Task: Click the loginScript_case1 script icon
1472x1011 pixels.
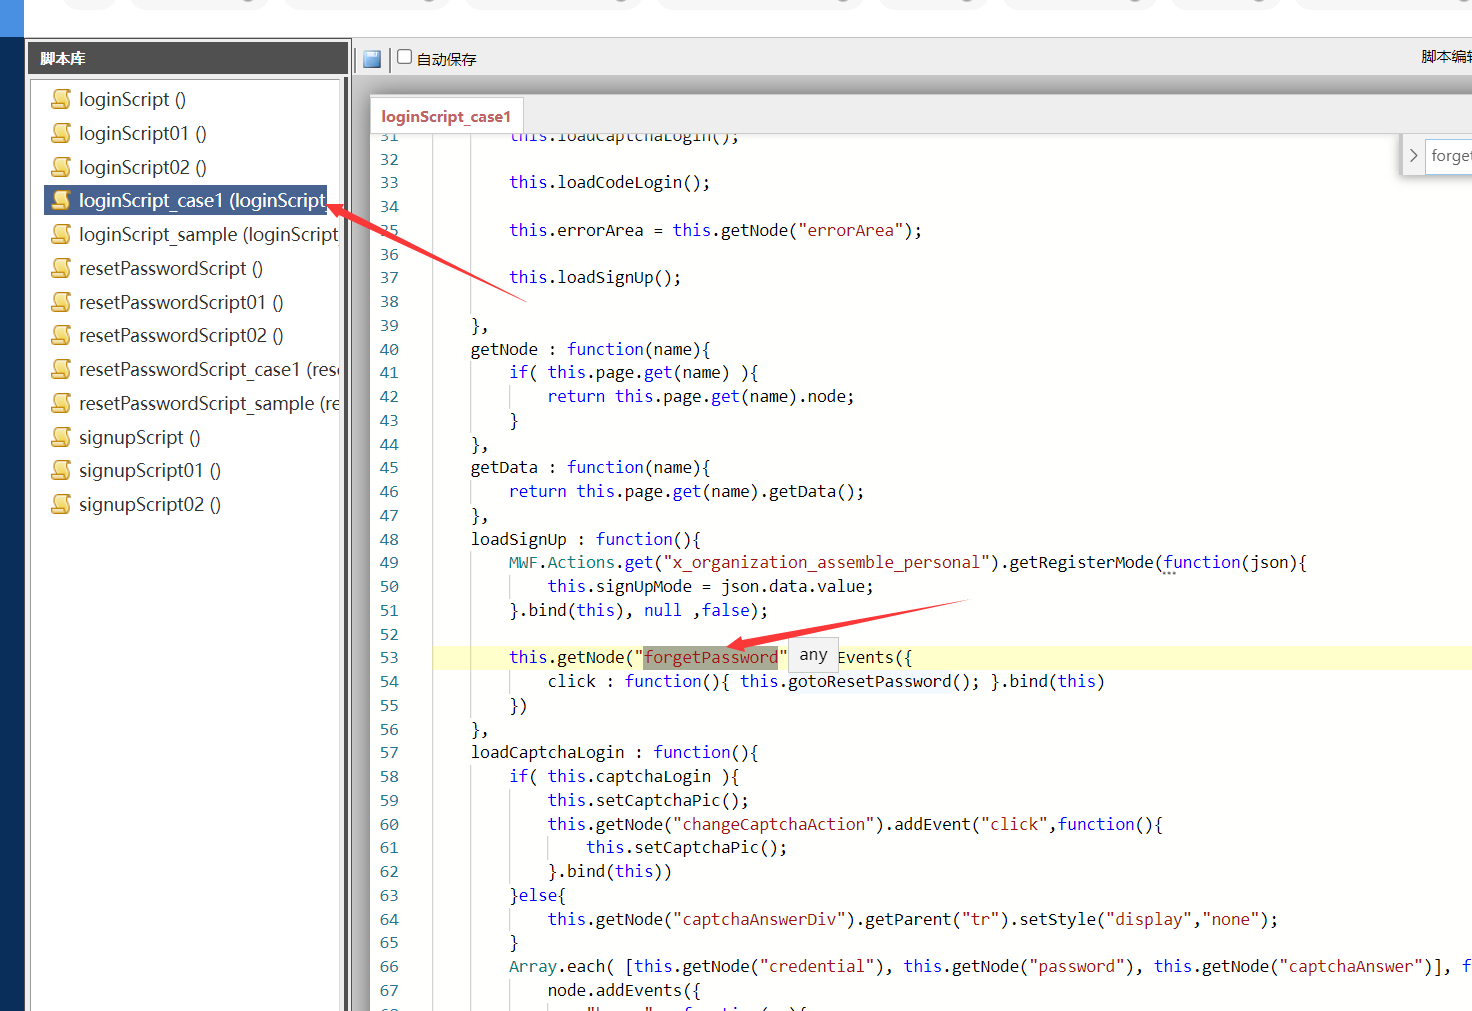Action: 61,200
